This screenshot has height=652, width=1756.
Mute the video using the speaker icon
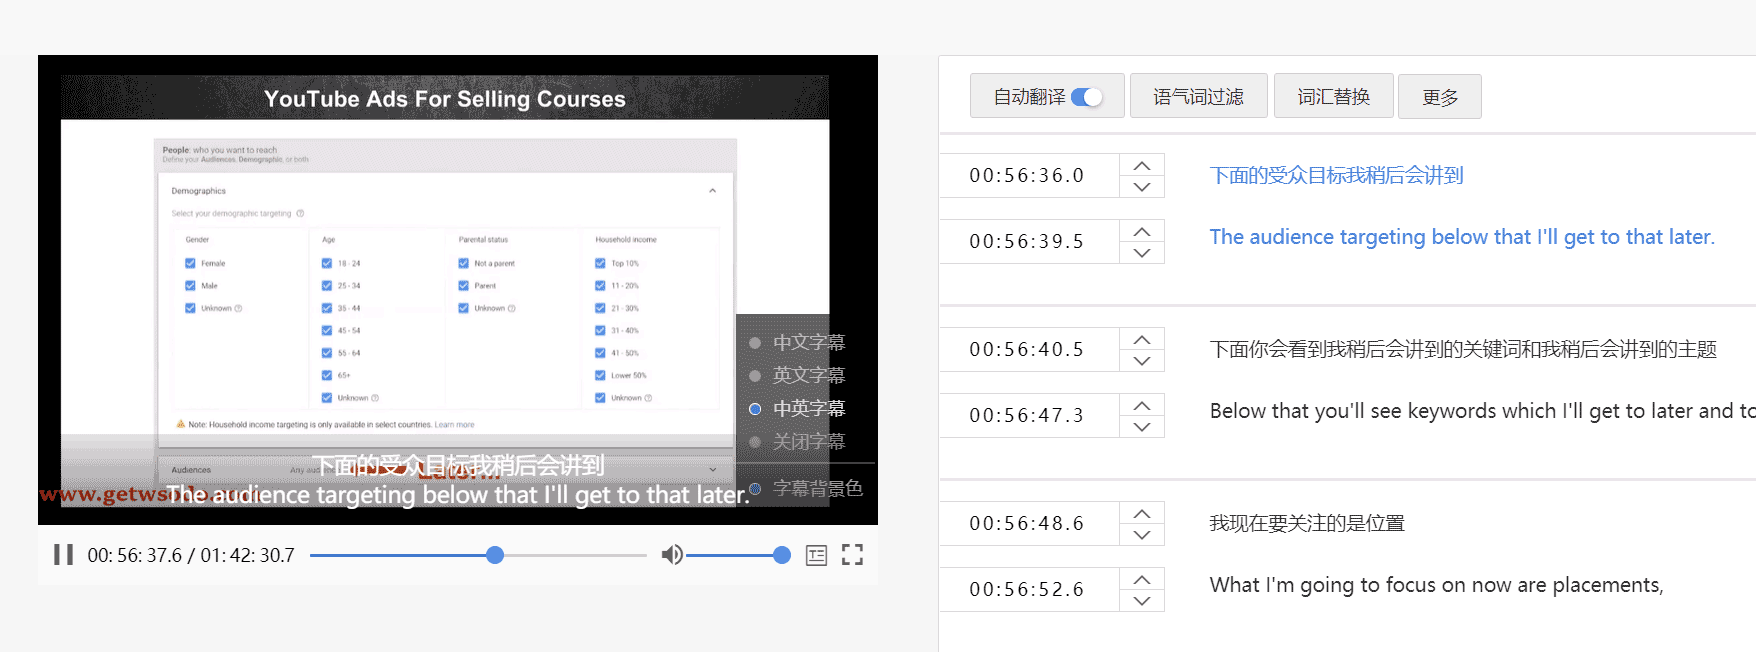672,555
